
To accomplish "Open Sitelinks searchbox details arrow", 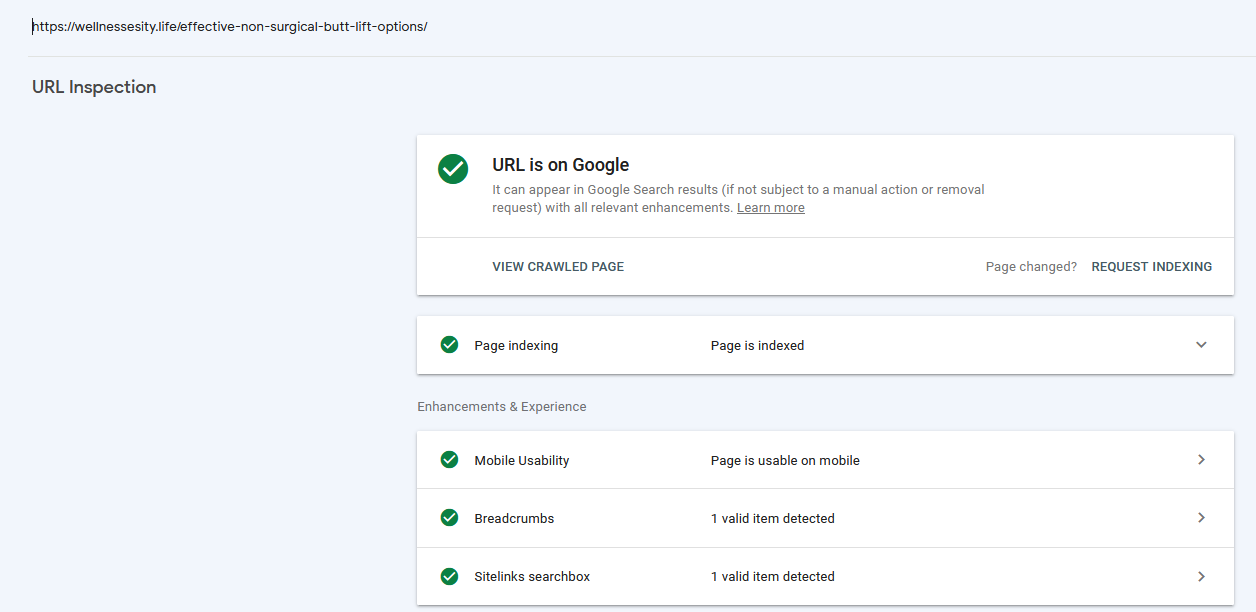I will pos(1201,576).
